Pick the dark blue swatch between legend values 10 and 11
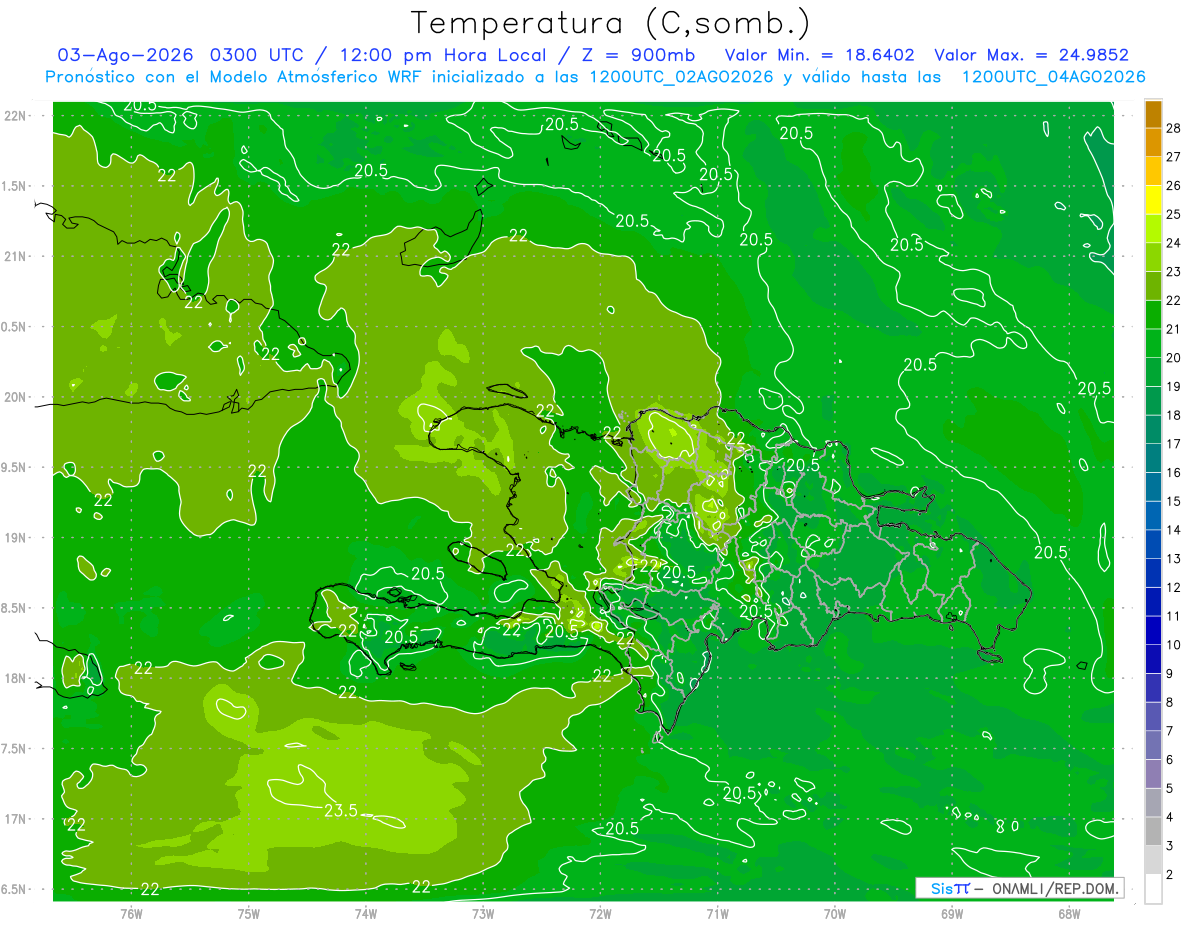This screenshot has width=1200, height=927. tap(1153, 631)
